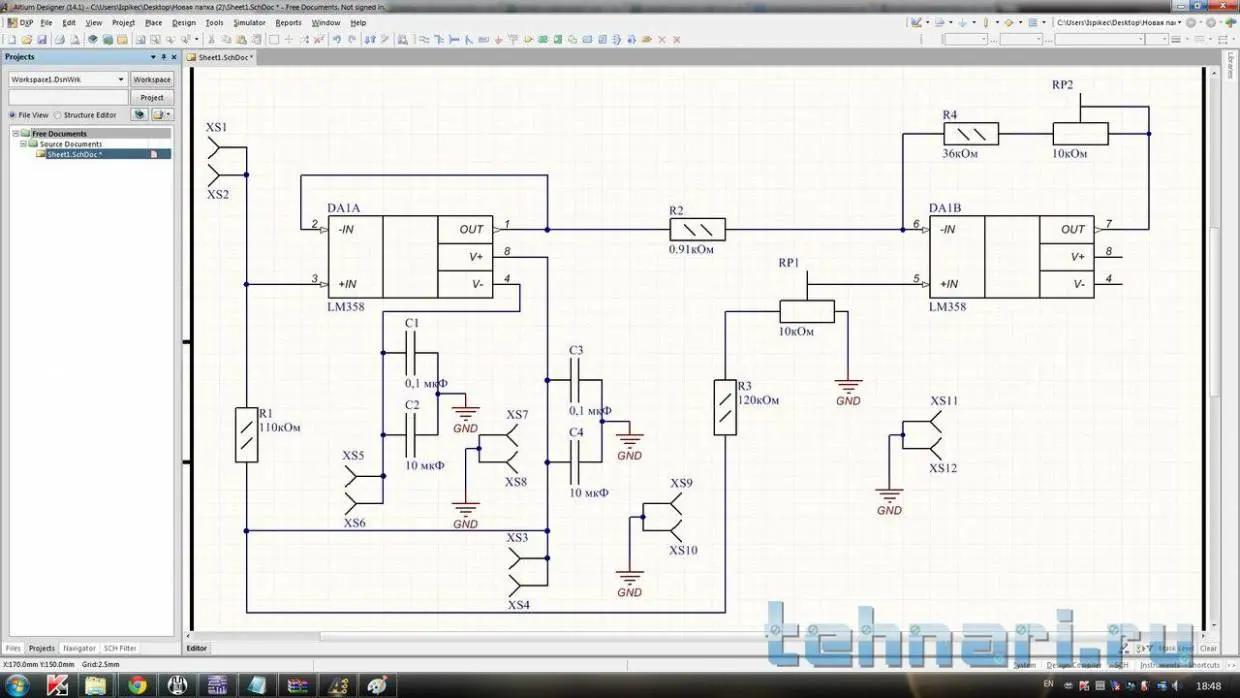
Task: Click the Project button
Action: point(152,97)
